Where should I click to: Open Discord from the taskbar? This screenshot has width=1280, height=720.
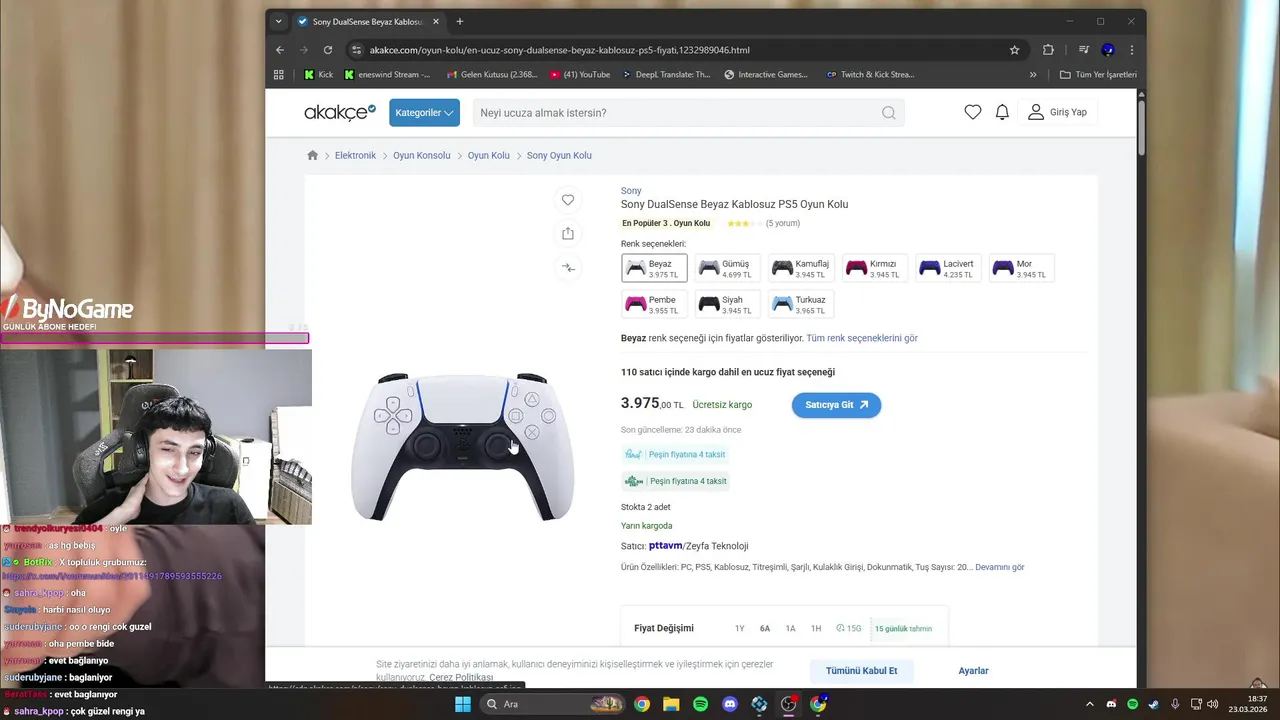coord(730,704)
